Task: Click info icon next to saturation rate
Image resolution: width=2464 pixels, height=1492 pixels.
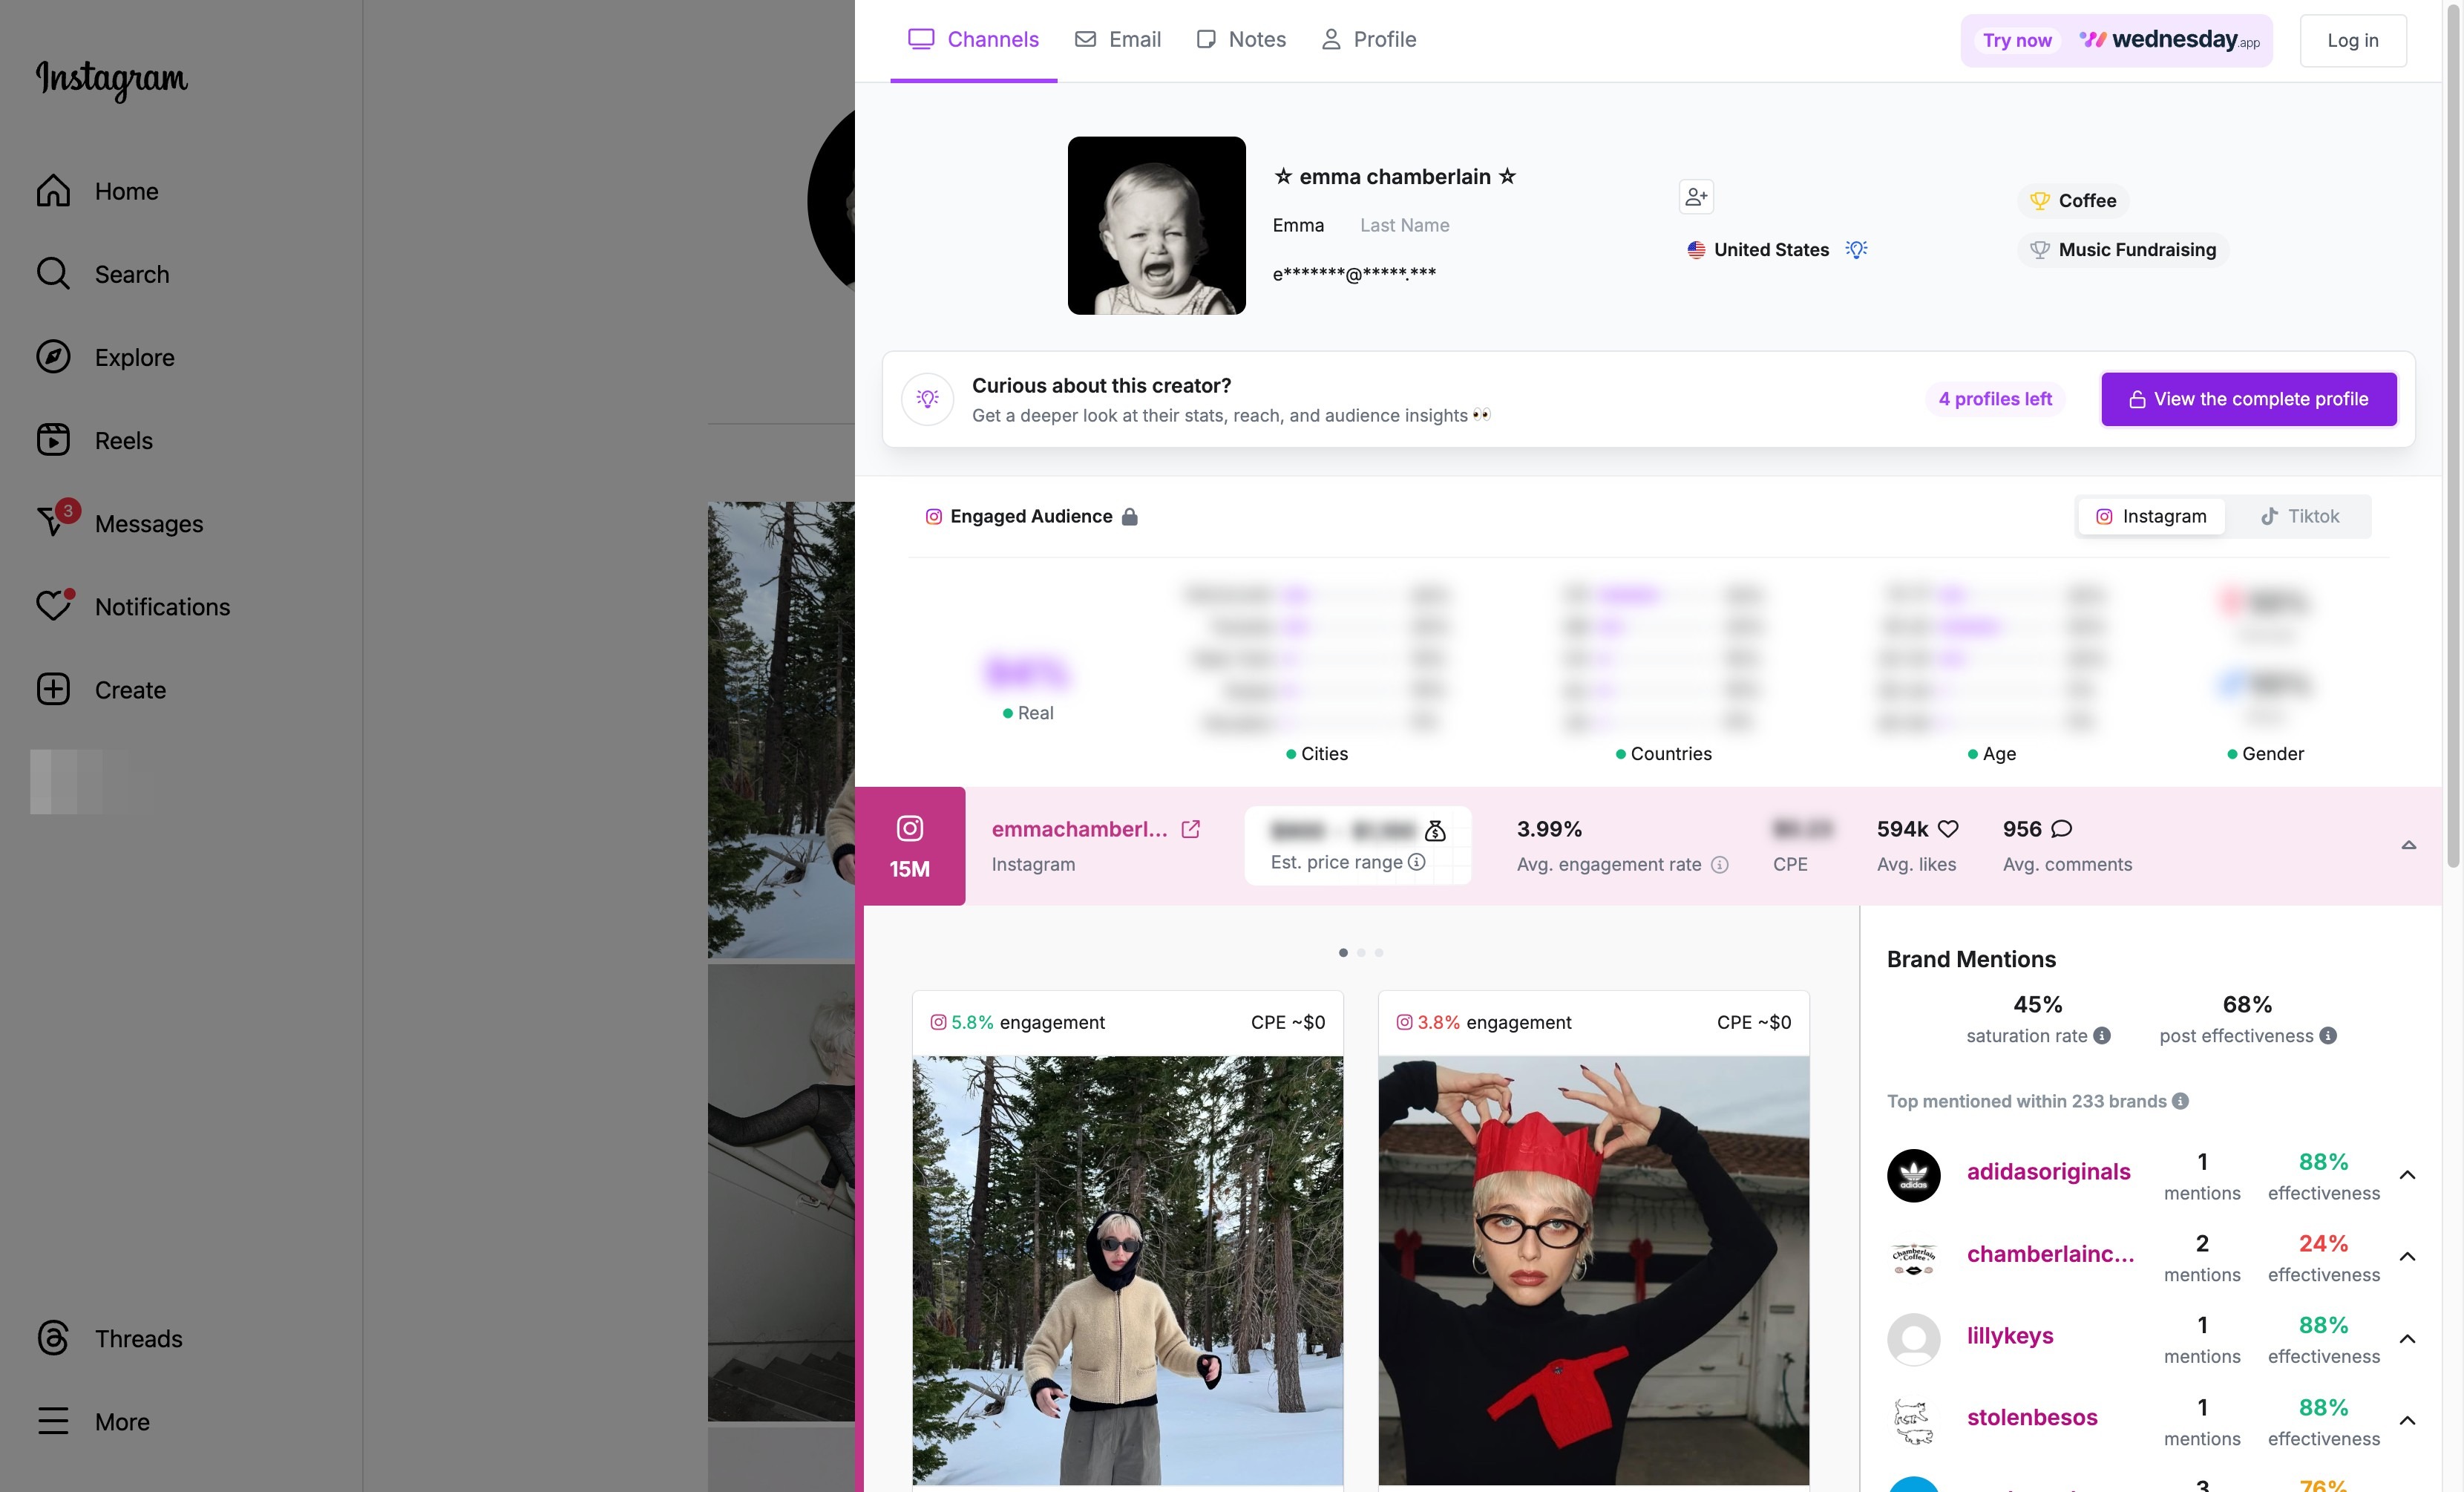Action: pos(2102,1036)
